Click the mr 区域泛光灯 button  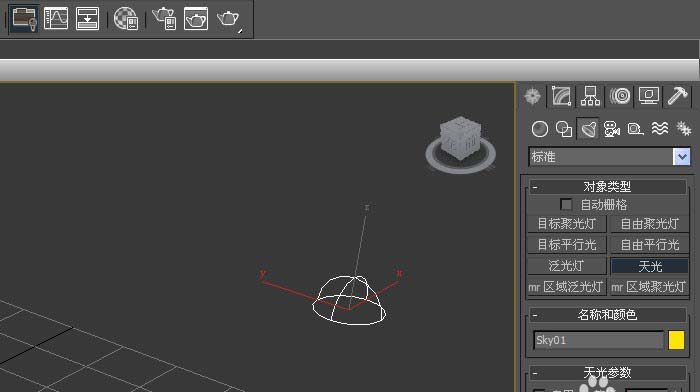[567, 287]
